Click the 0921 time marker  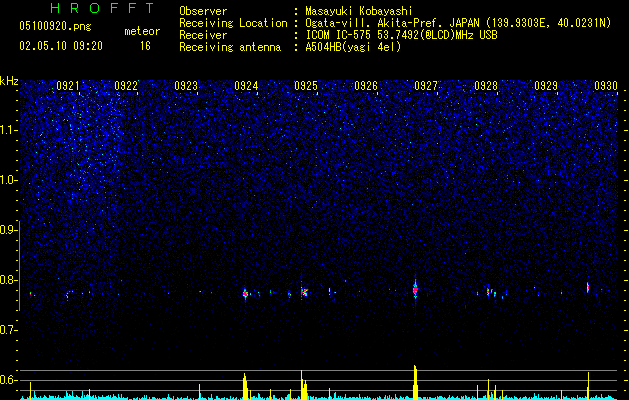(67, 86)
